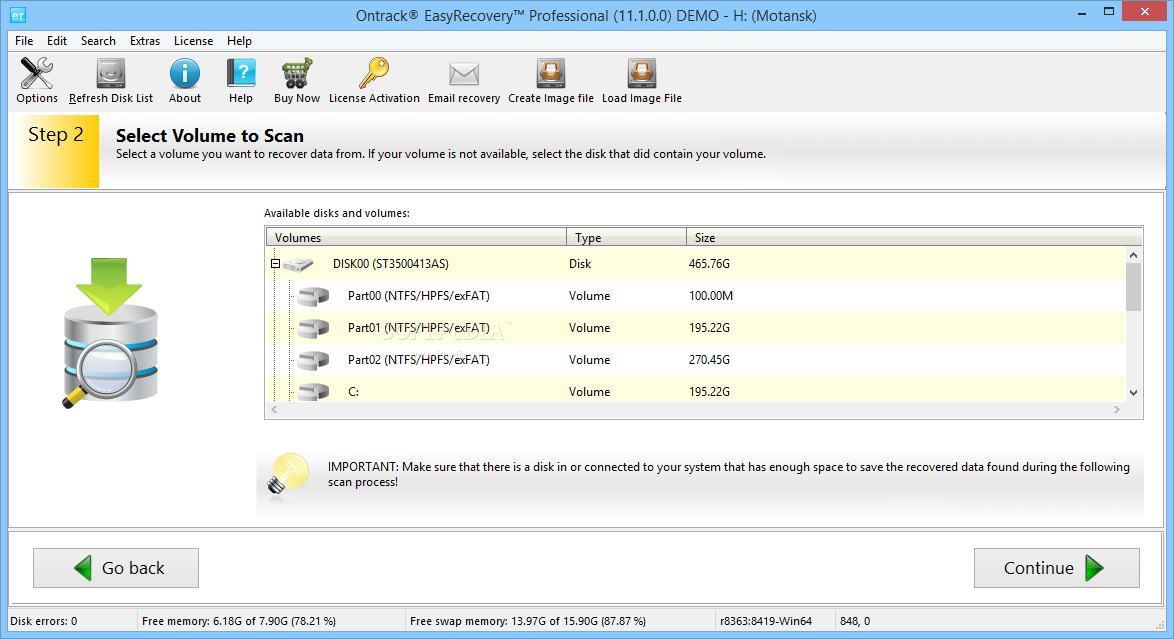The image size is (1174, 639).
Task: Open the Options wrench toolbar icon
Action: click(x=36, y=73)
